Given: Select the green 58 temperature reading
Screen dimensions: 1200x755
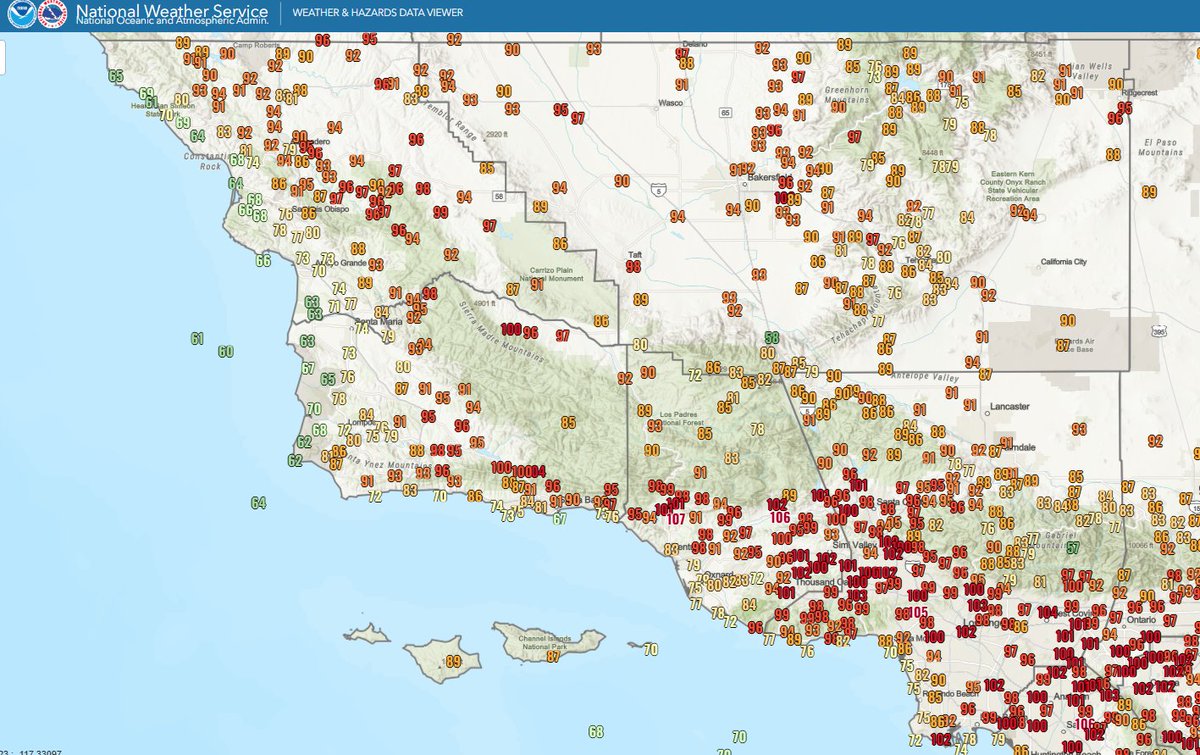Looking at the screenshot, I should pos(772,338).
